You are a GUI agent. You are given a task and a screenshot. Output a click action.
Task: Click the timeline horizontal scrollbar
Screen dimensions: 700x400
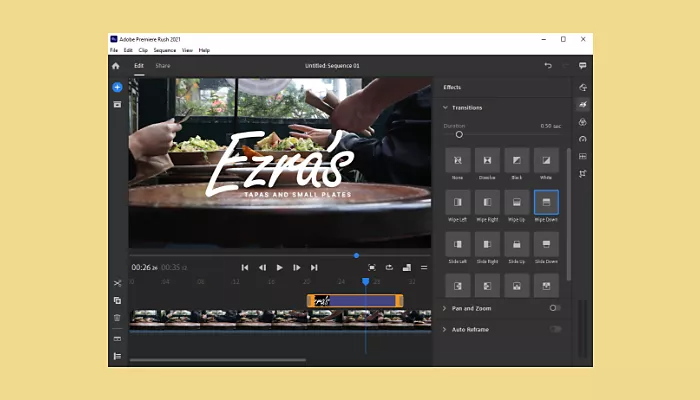[218, 360]
